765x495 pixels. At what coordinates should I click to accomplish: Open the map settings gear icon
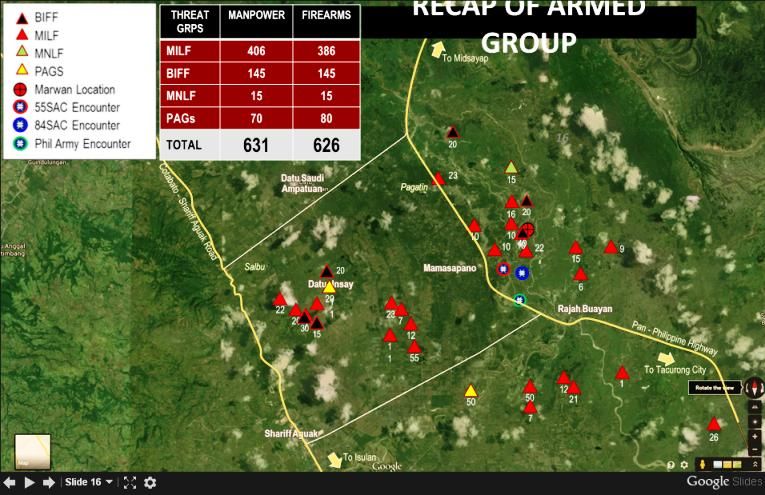point(684,464)
